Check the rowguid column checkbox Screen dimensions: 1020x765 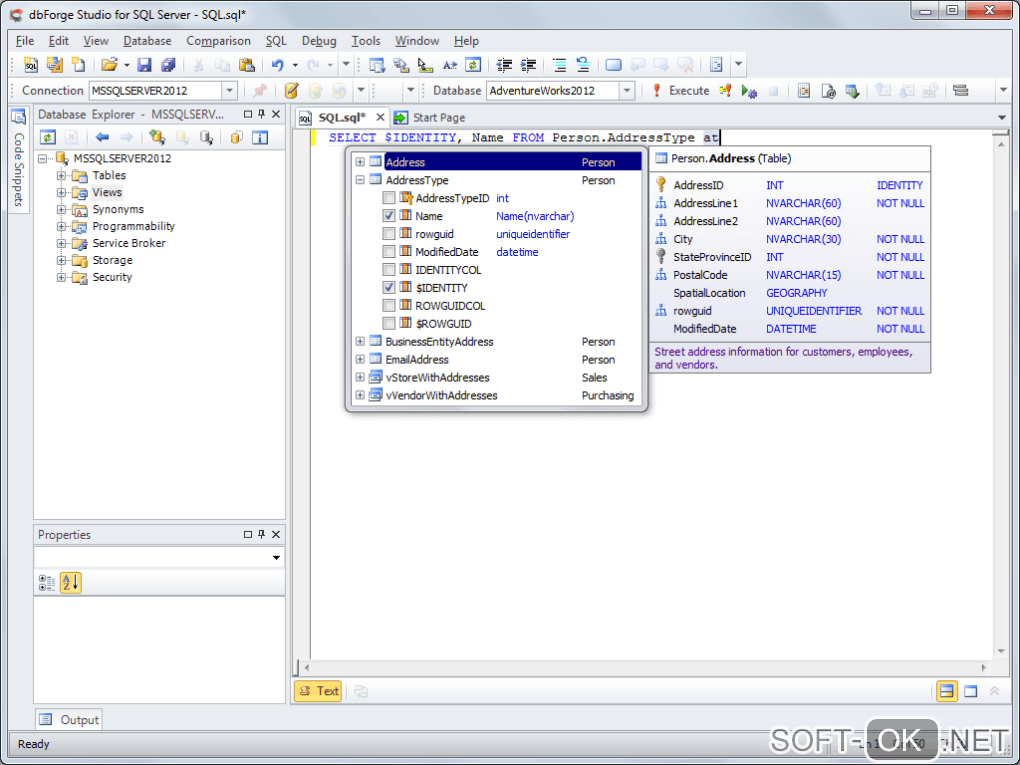389,234
